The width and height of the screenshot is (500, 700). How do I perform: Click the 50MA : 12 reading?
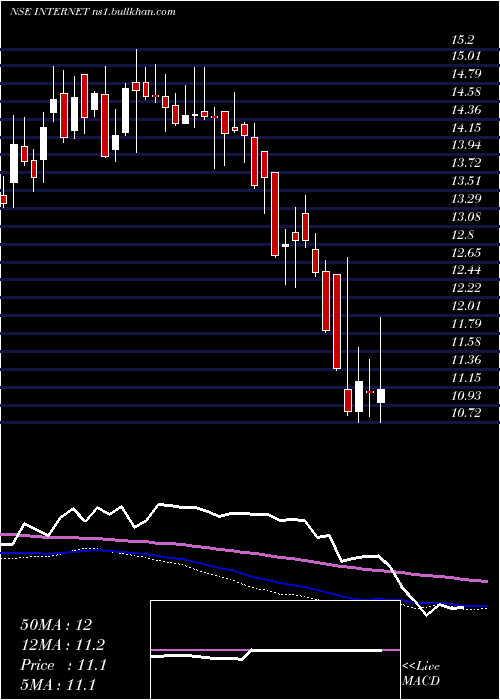pos(56,625)
